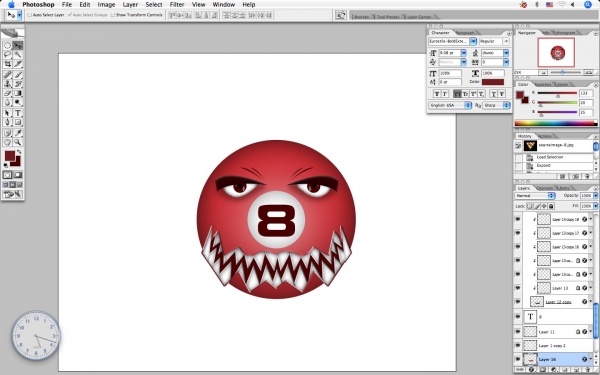This screenshot has height=375, width=600.
Task: Select the Brush tool
Action: pos(18,75)
